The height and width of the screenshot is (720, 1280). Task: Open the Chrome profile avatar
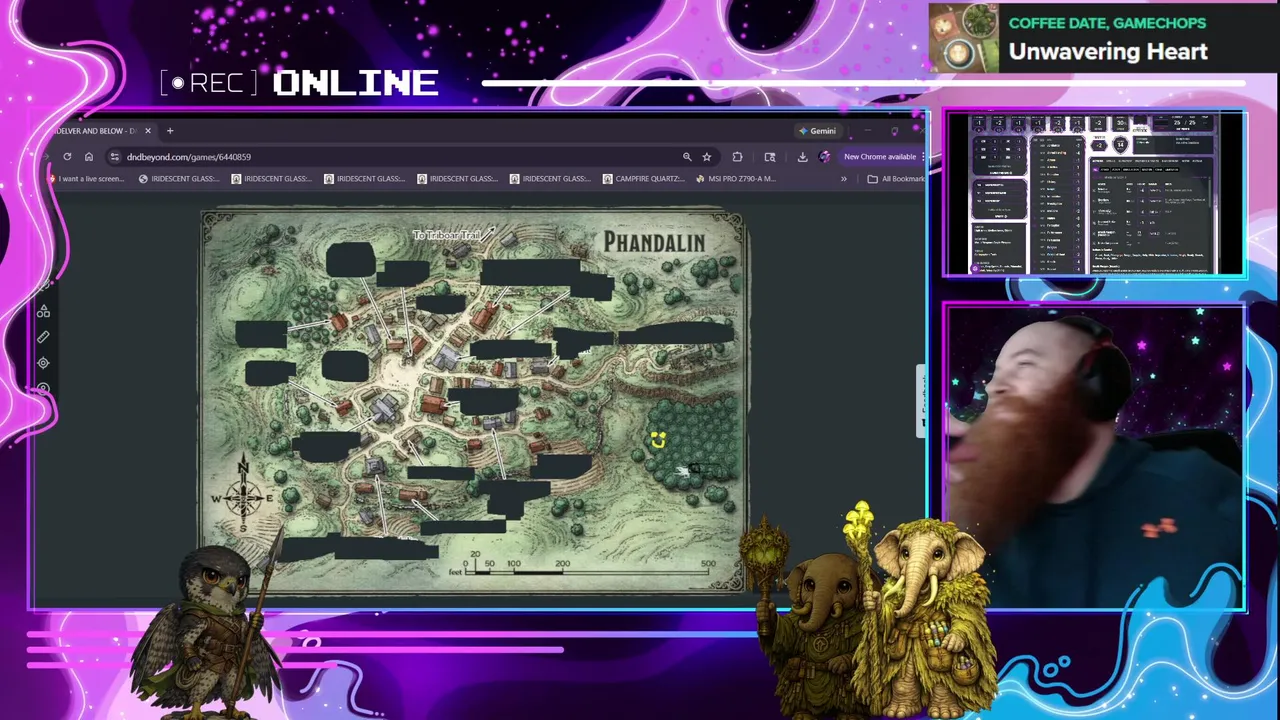[x=824, y=157]
